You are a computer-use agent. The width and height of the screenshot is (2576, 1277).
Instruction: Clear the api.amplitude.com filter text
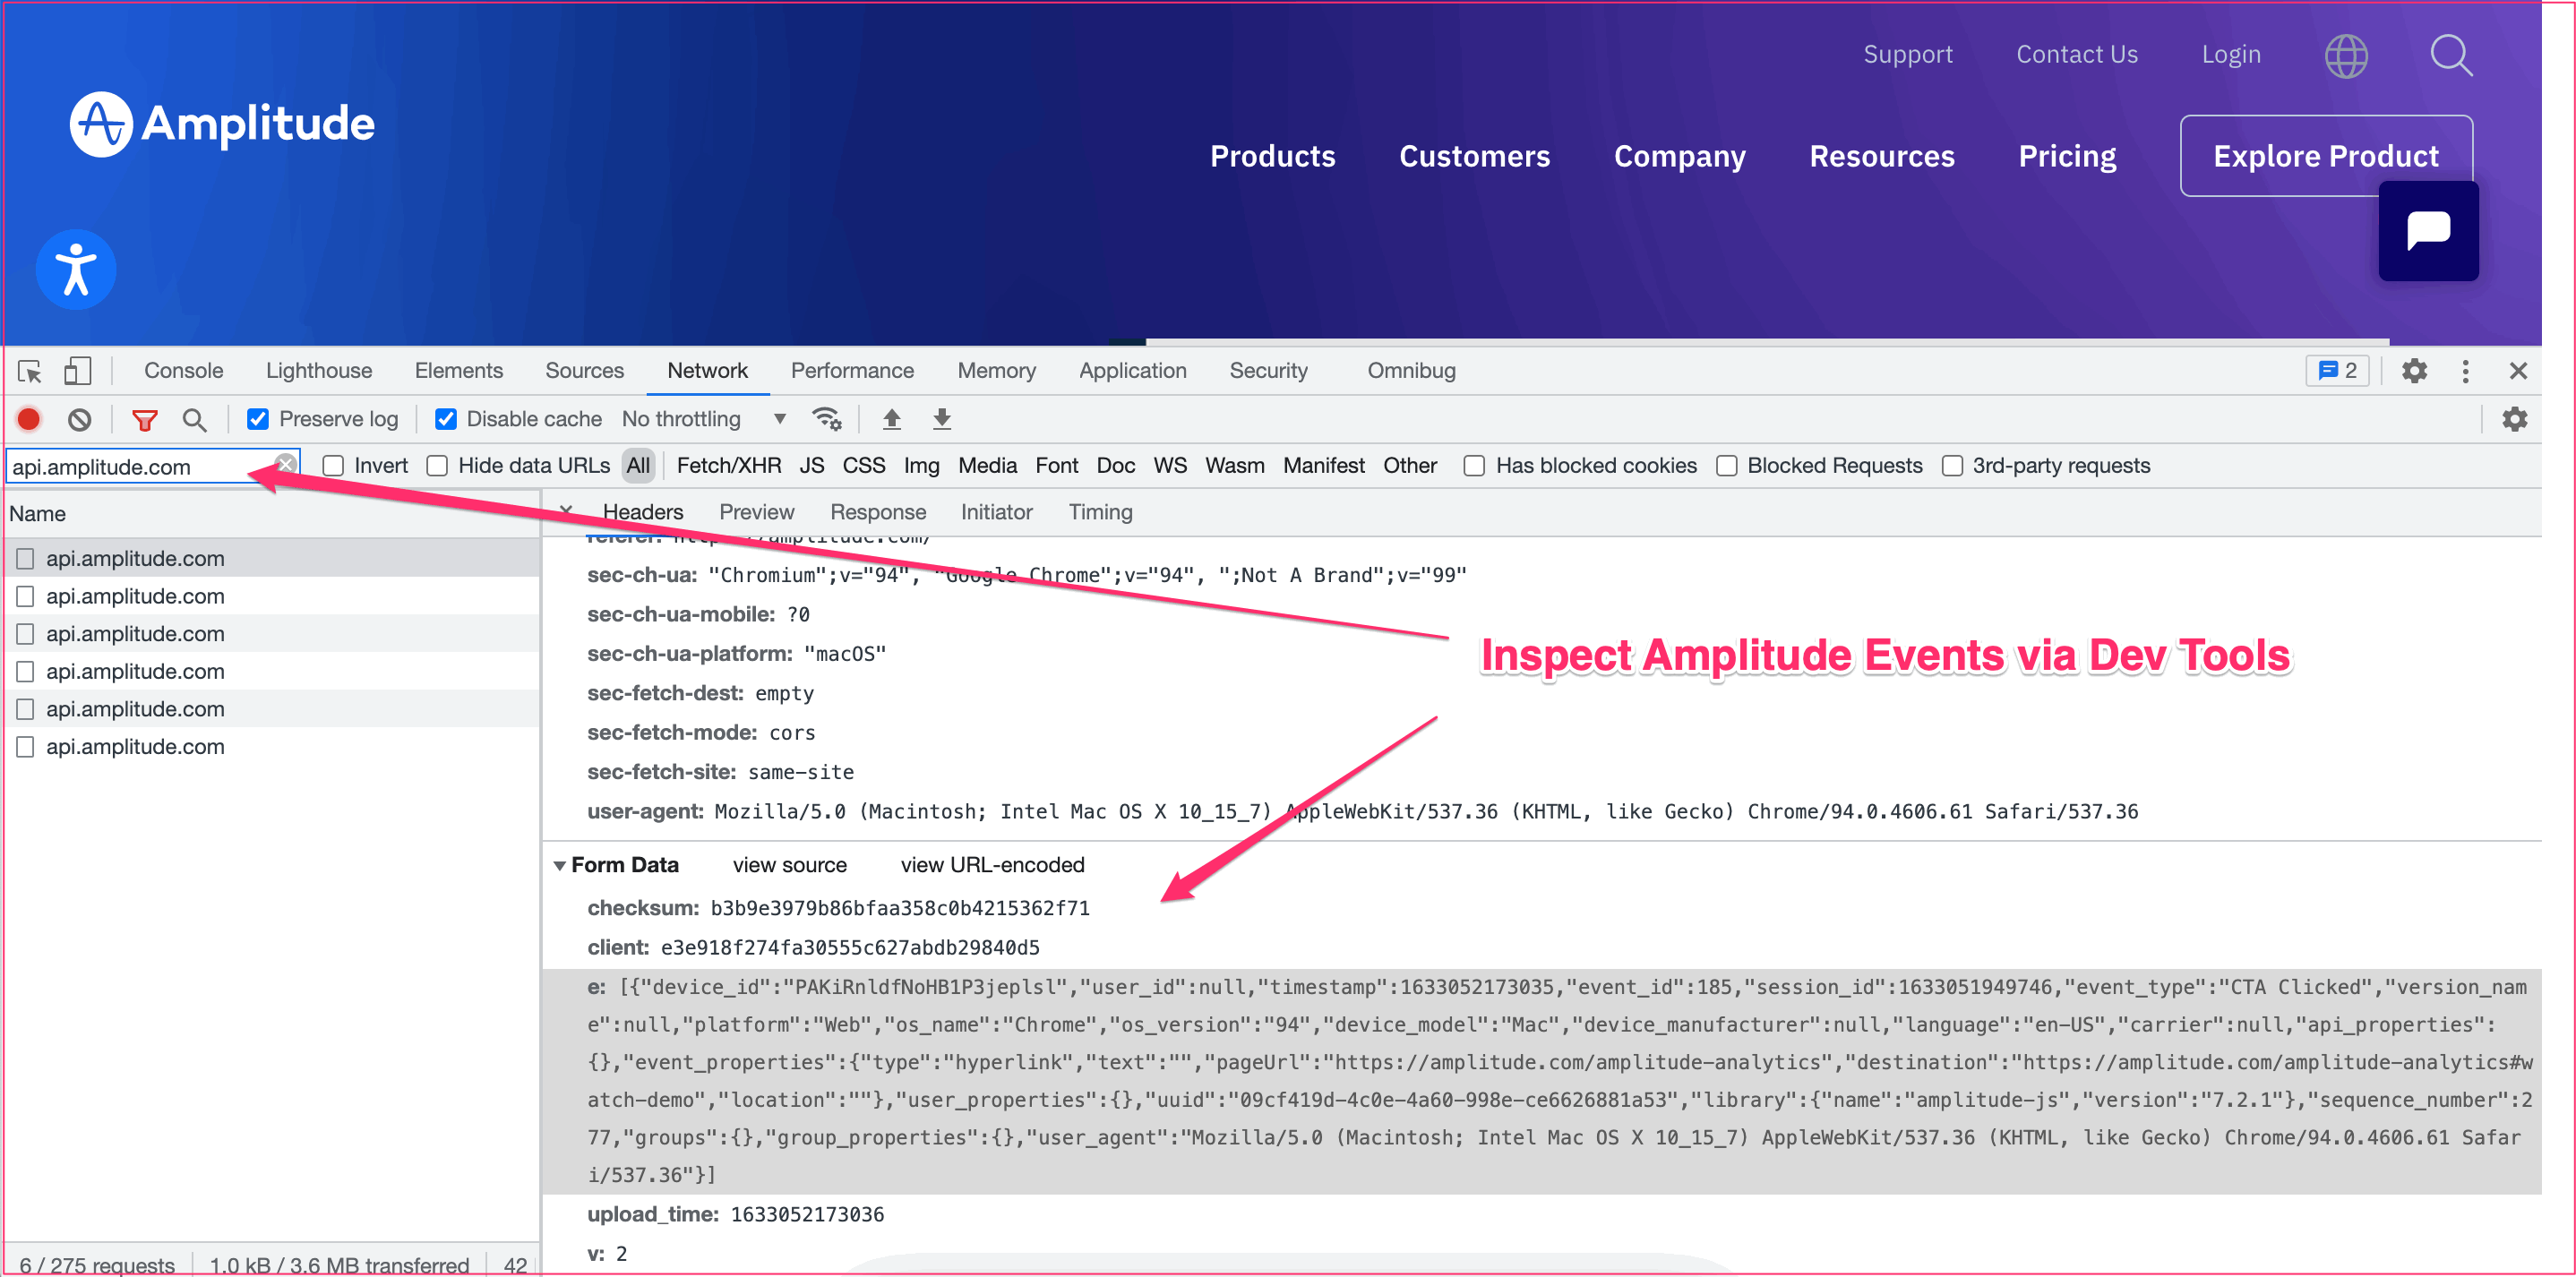tap(286, 464)
